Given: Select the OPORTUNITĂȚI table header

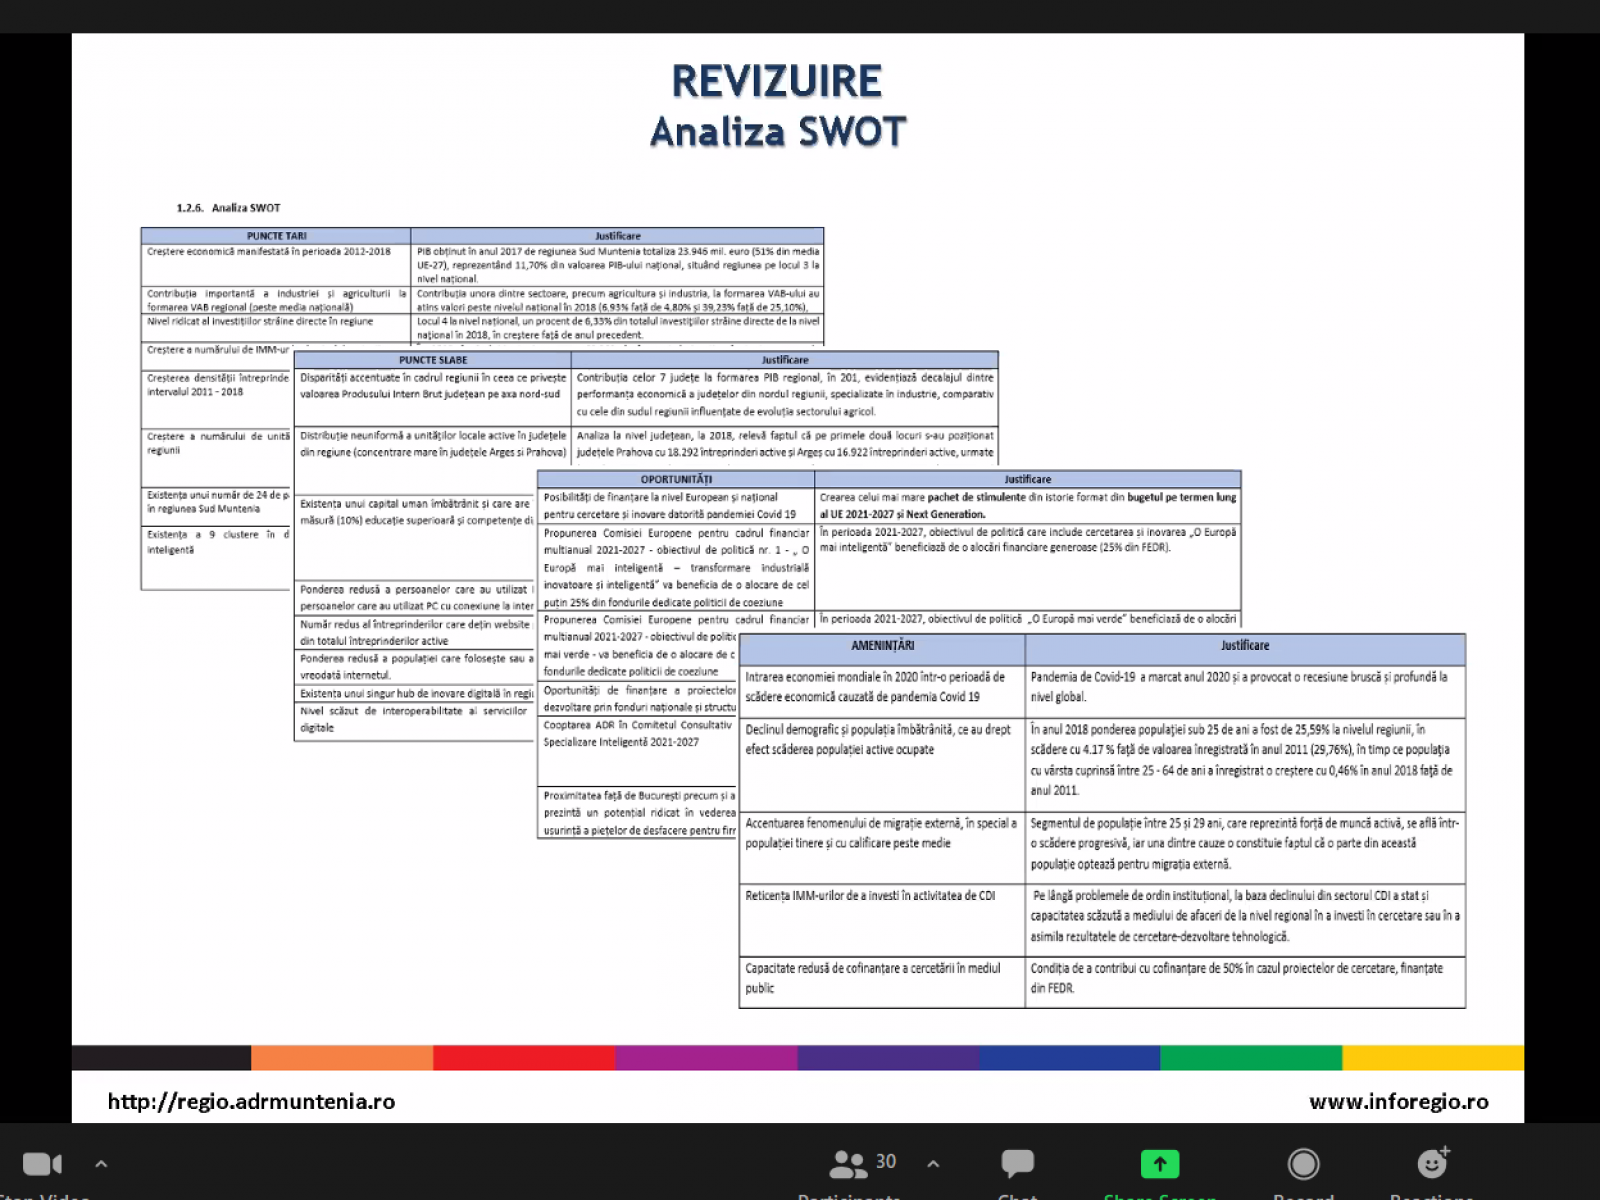Looking at the screenshot, I should click(x=676, y=479).
